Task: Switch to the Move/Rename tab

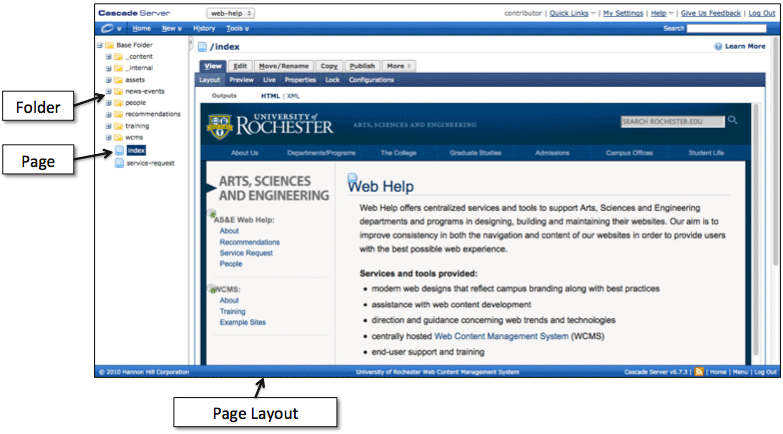Action: 284,66
